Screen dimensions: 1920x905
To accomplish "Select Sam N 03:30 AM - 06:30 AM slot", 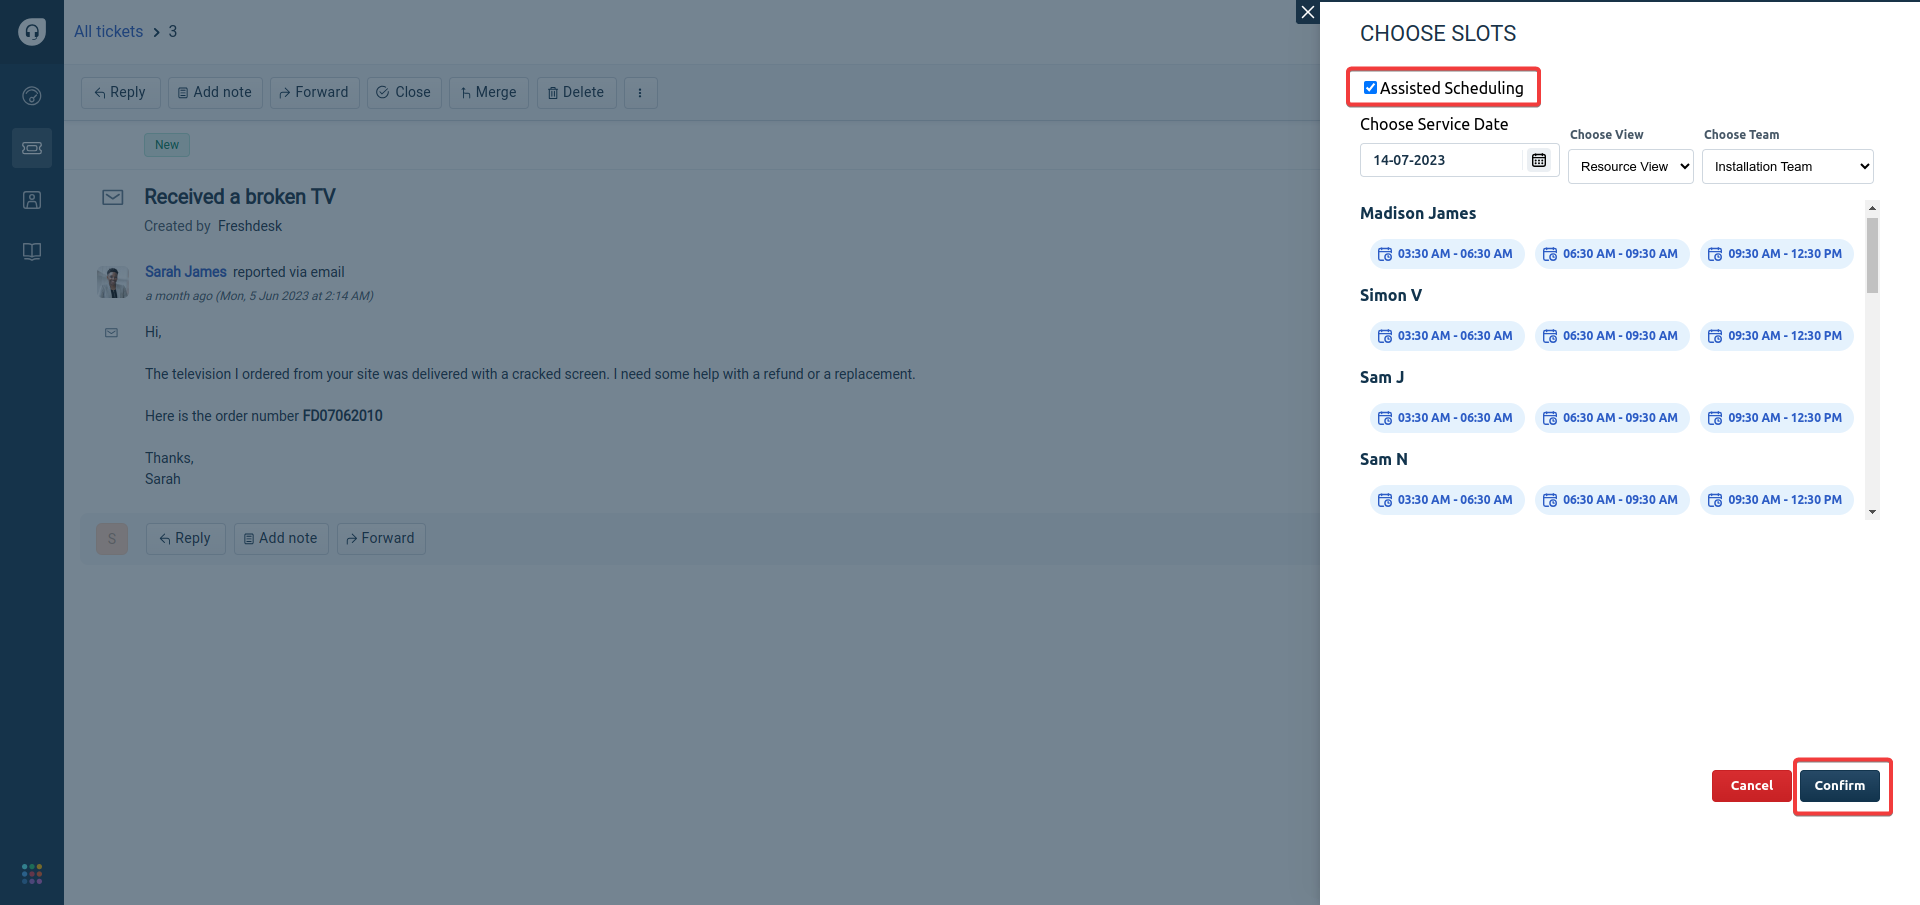I will pos(1446,500).
